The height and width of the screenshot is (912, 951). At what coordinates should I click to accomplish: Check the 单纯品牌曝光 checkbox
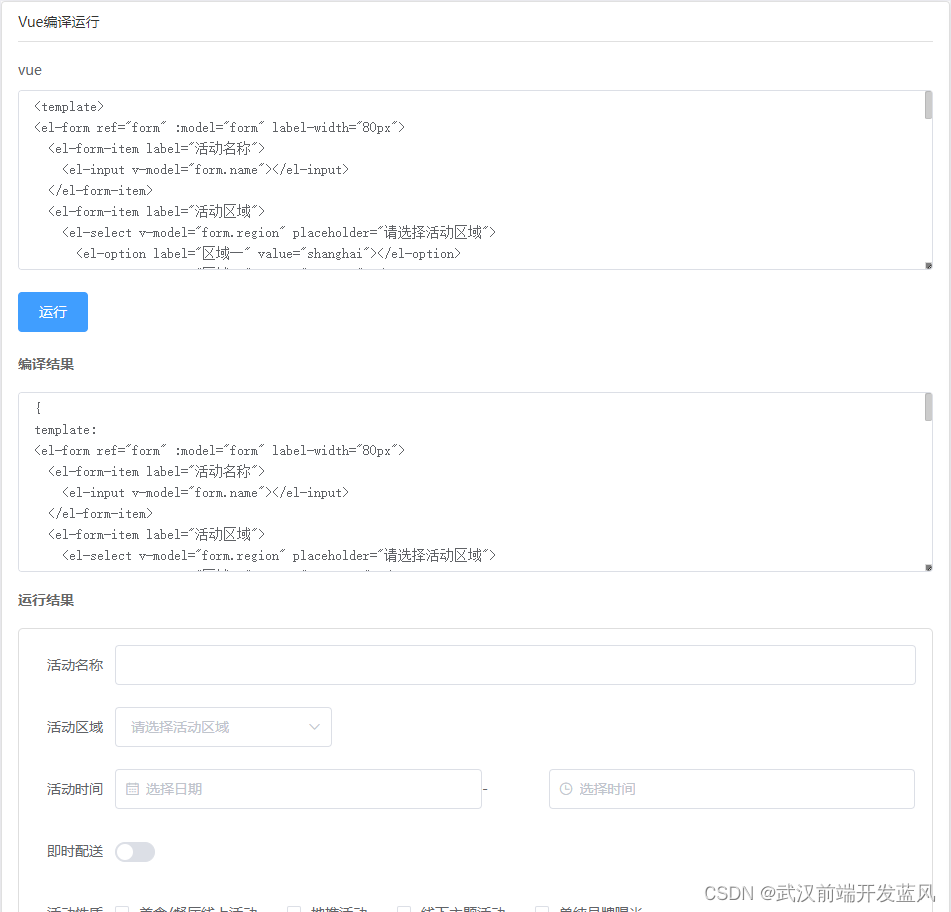point(545,908)
